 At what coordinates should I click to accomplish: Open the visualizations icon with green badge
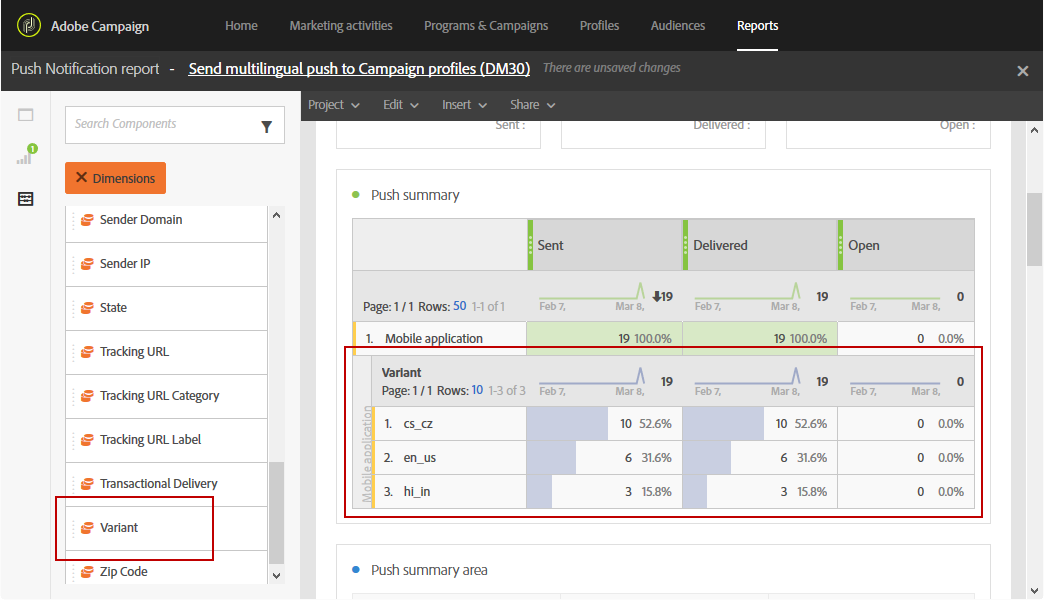click(x=26, y=154)
